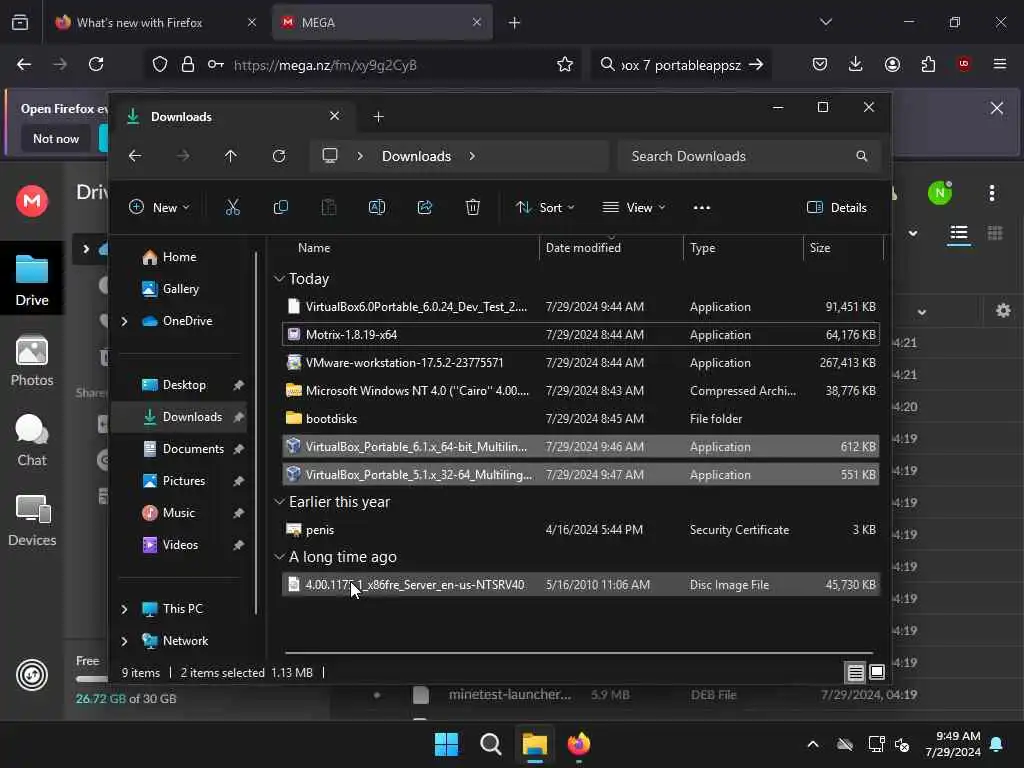Viewport: 1024px width, 768px height.
Task: Bookmark this page with the star
Action: click(x=565, y=64)
